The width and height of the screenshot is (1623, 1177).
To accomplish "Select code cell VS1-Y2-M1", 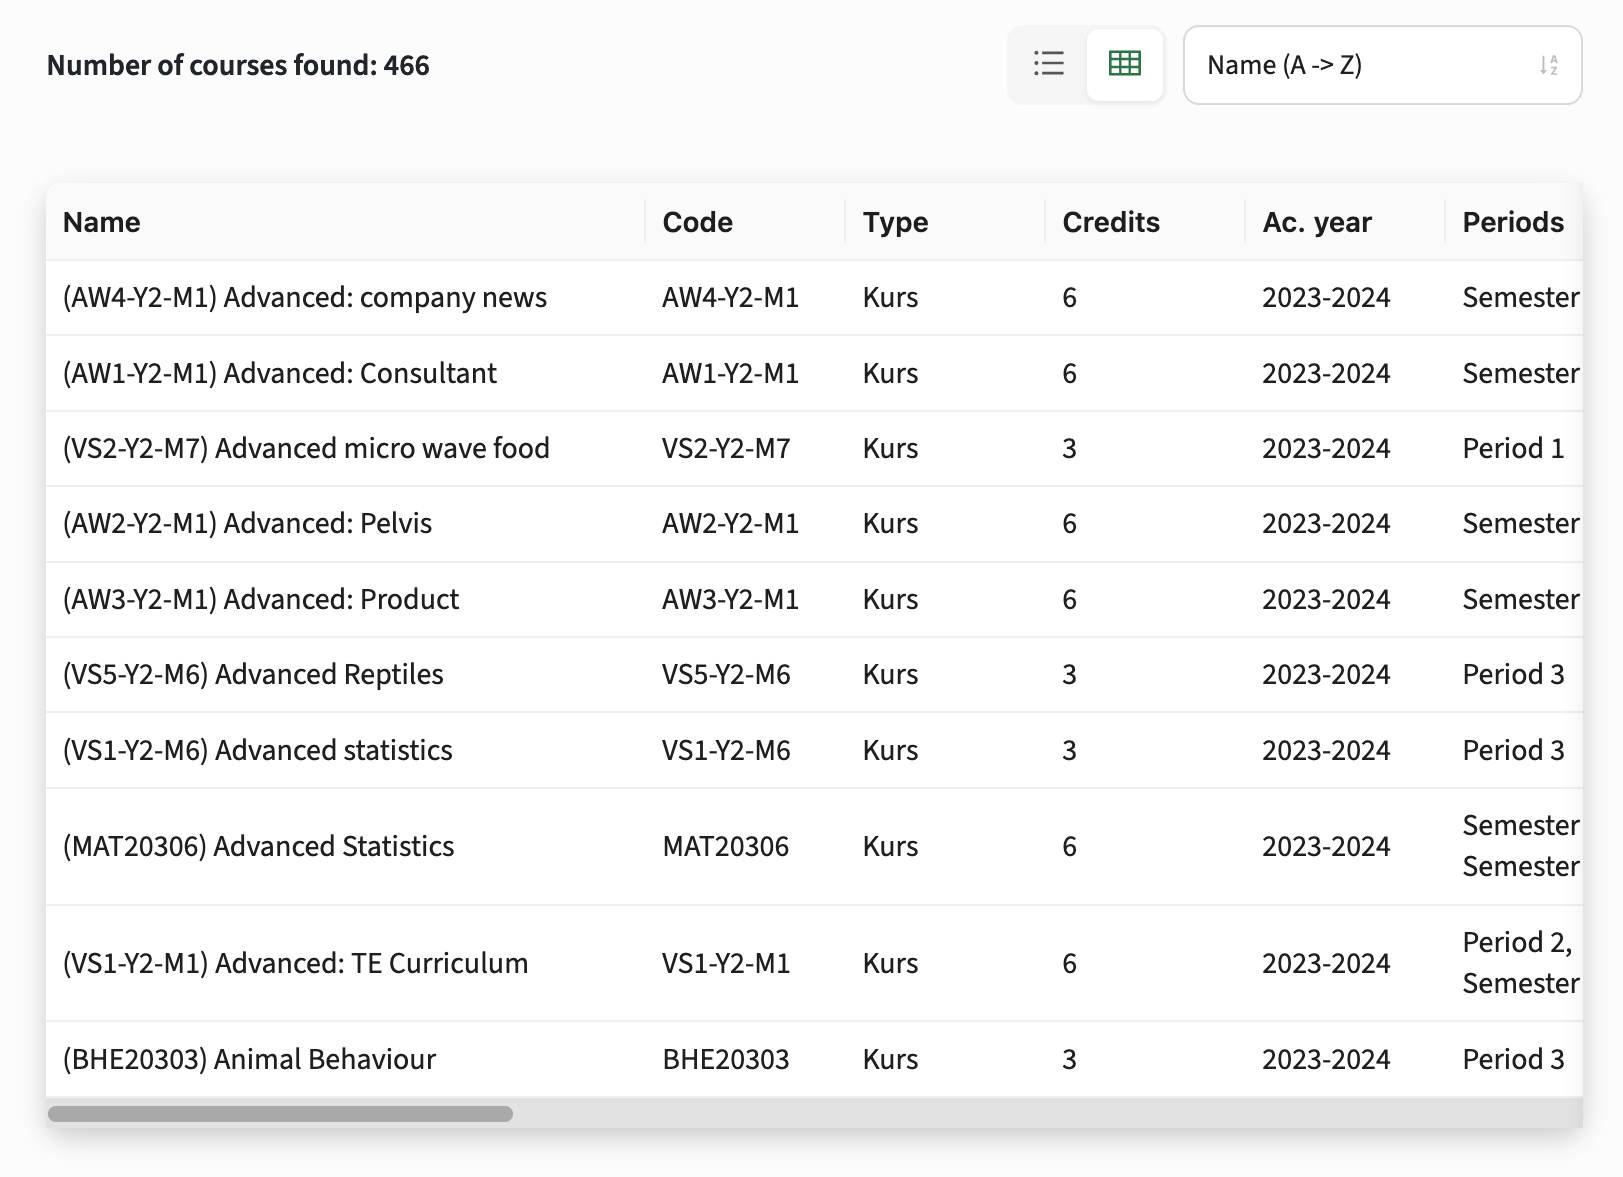I will click(727, 964).
